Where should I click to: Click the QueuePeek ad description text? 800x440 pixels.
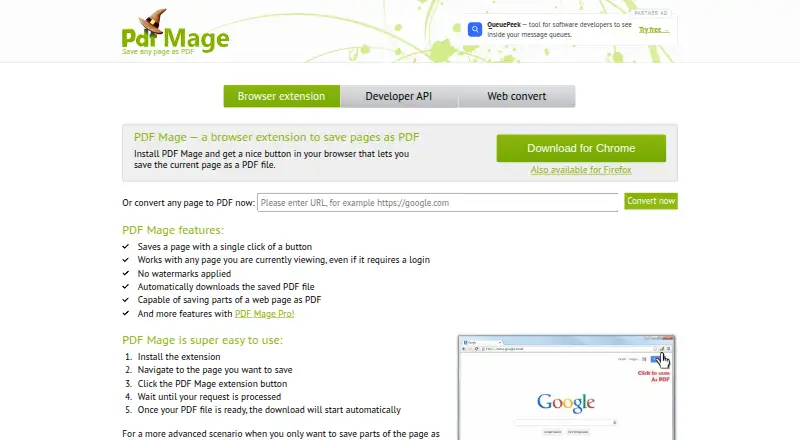click(x=559, y=30)
